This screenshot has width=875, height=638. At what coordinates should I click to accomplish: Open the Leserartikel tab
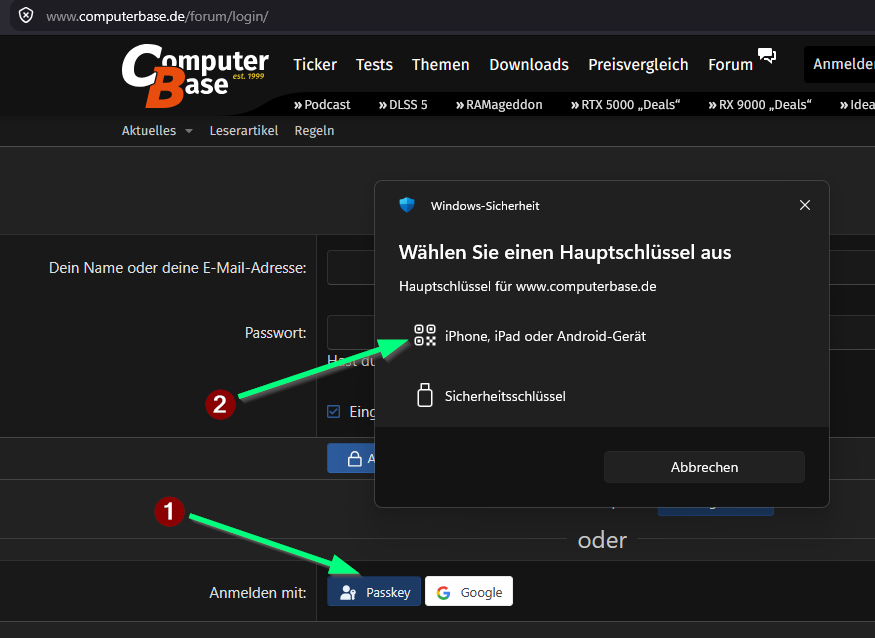[244, 131]
